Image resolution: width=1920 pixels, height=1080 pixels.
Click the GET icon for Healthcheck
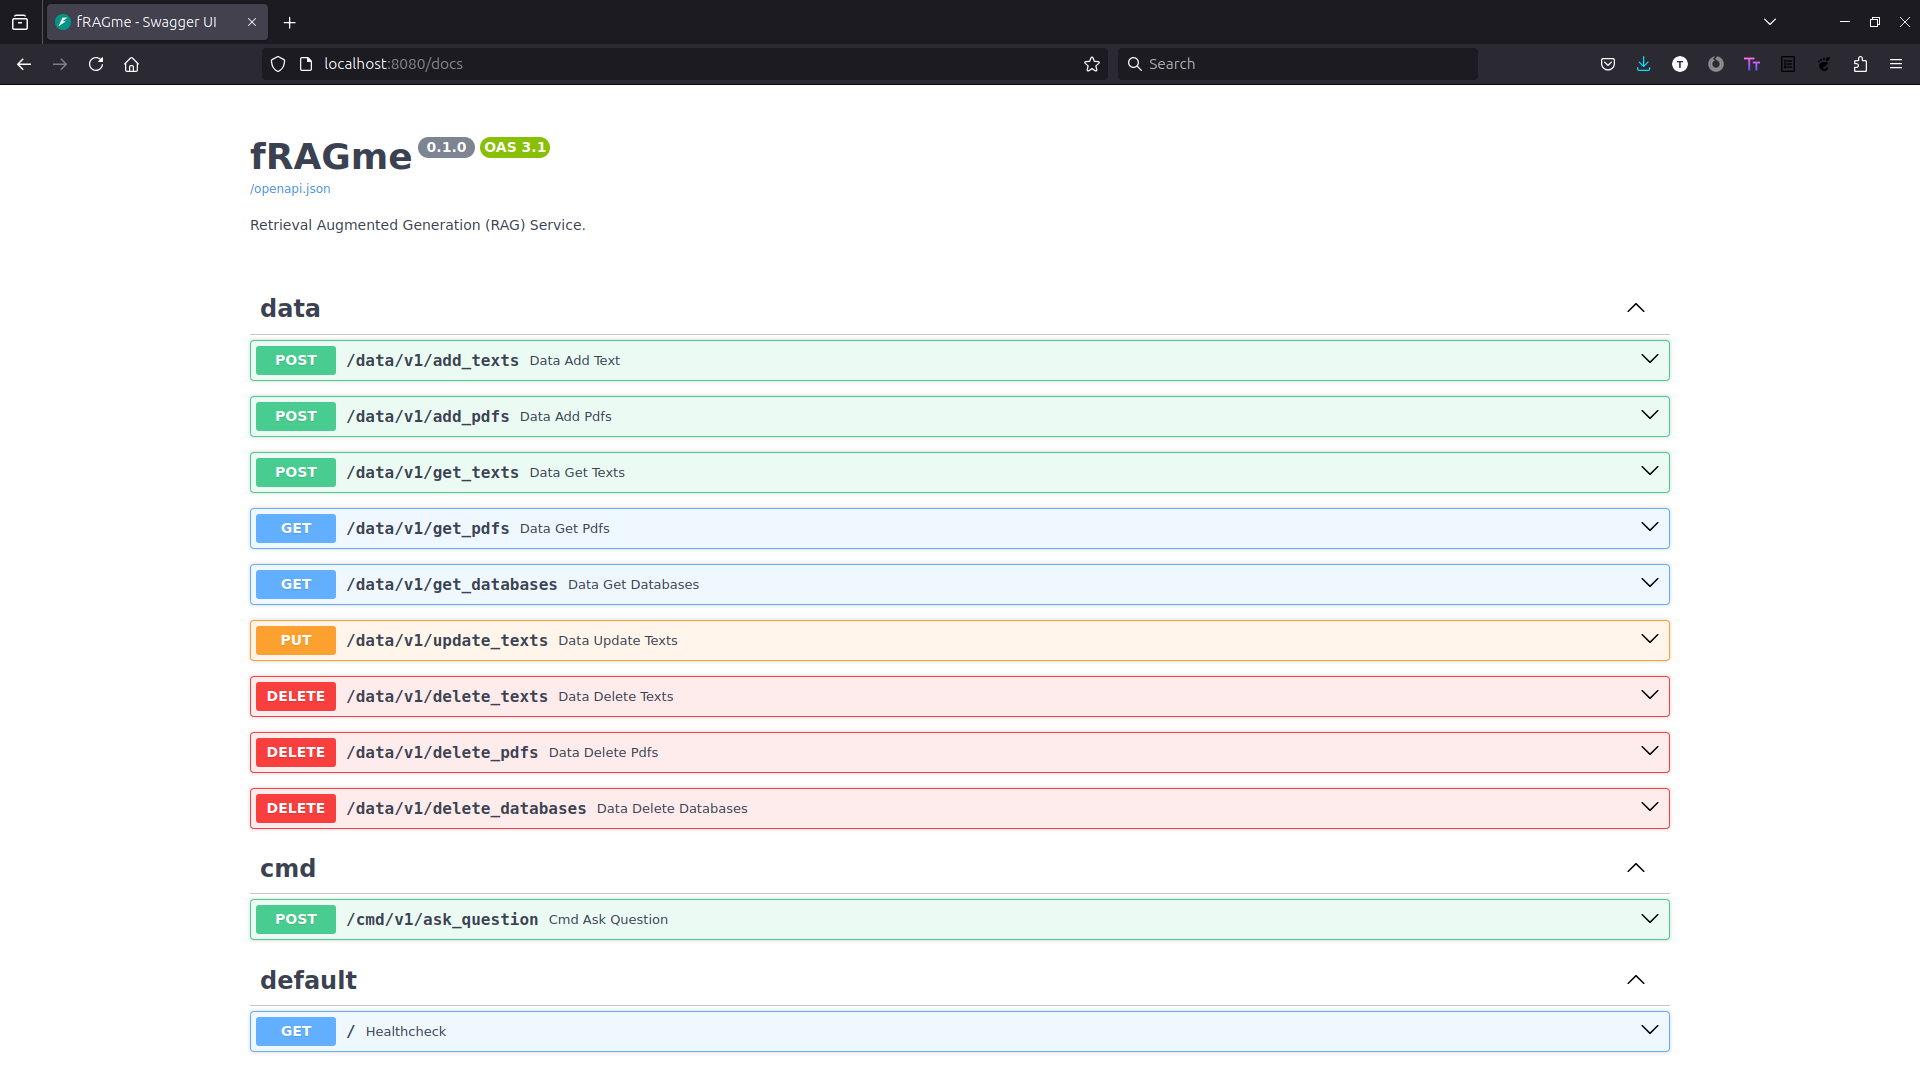click(297, 1031)
